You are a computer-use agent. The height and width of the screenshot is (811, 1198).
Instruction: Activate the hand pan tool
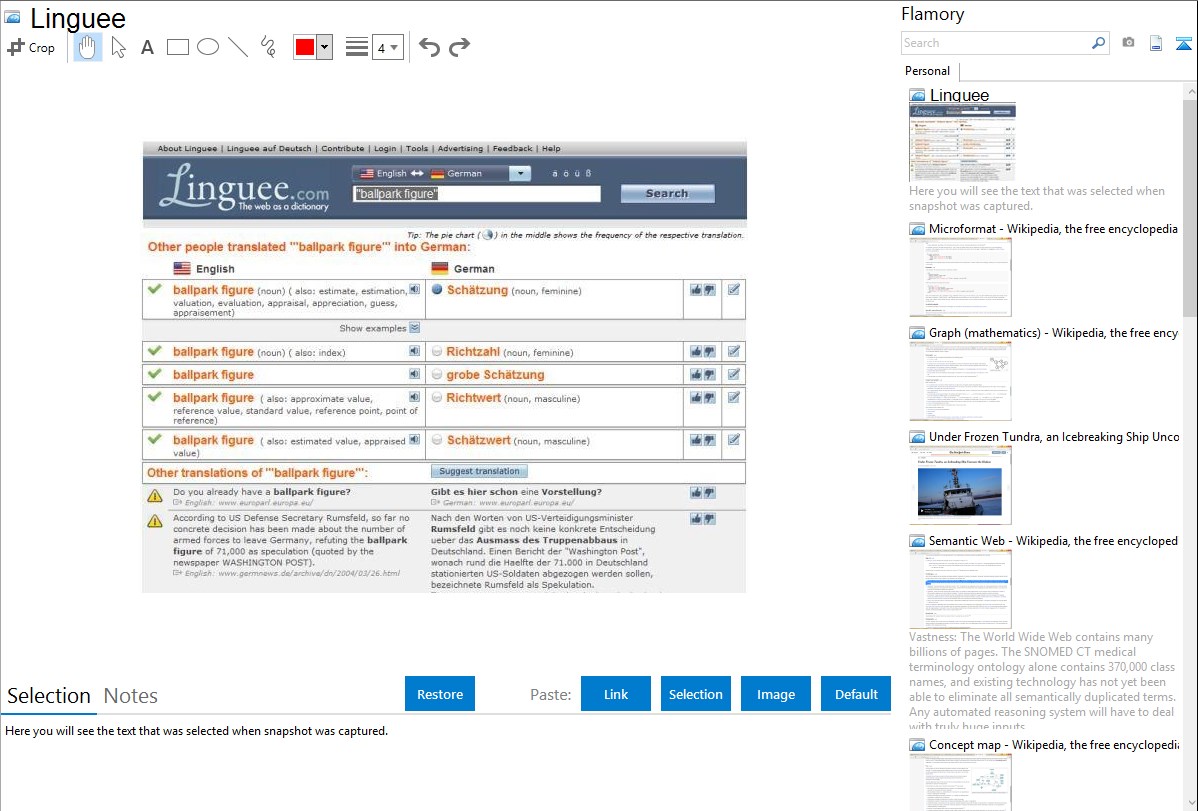point(87,47)
